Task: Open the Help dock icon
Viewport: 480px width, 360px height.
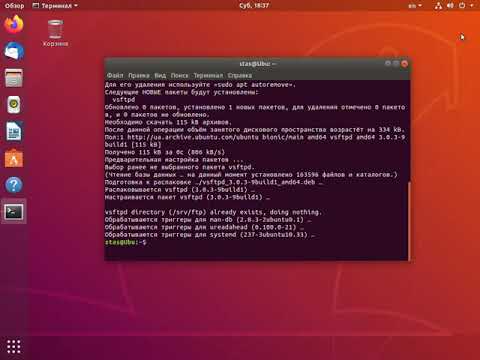Action: [x=14, y=185]
